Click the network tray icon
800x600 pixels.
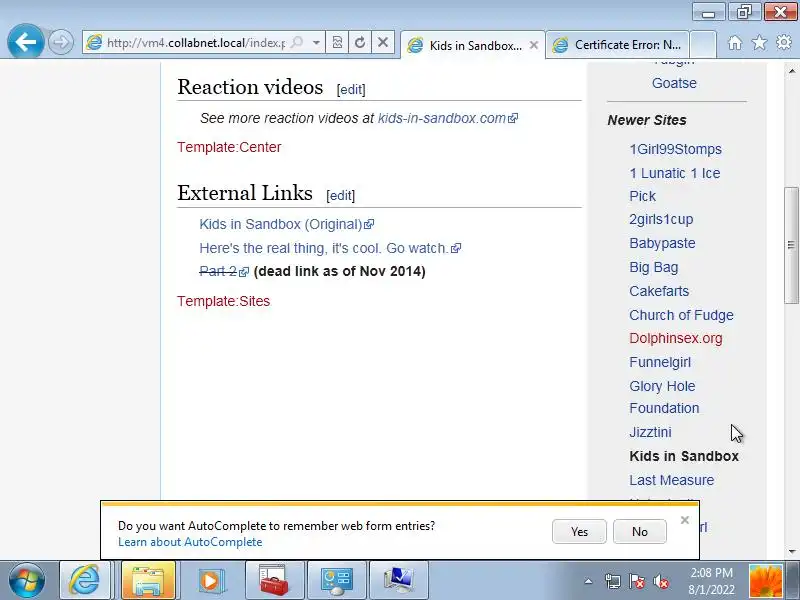612,581
